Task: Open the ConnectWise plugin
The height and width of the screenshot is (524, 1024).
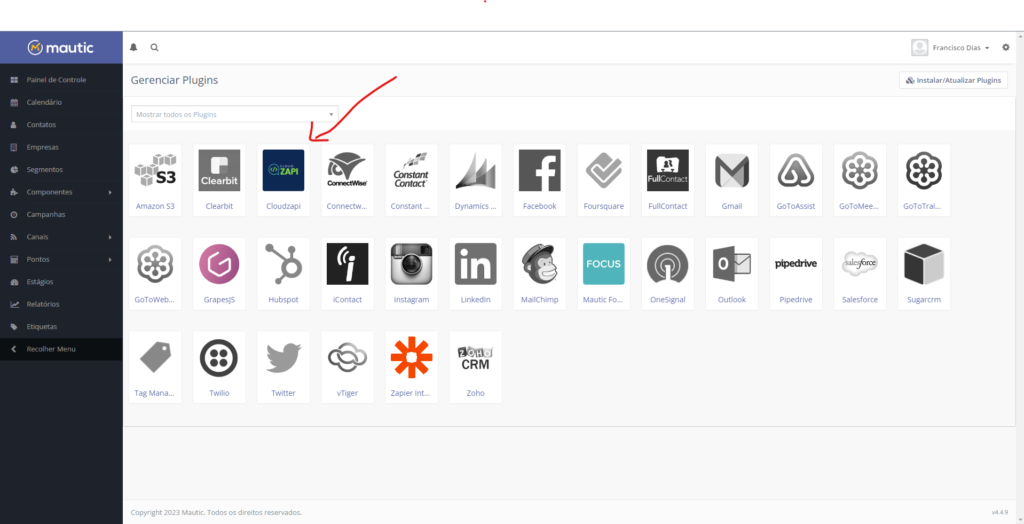Action: click(347, 180)
